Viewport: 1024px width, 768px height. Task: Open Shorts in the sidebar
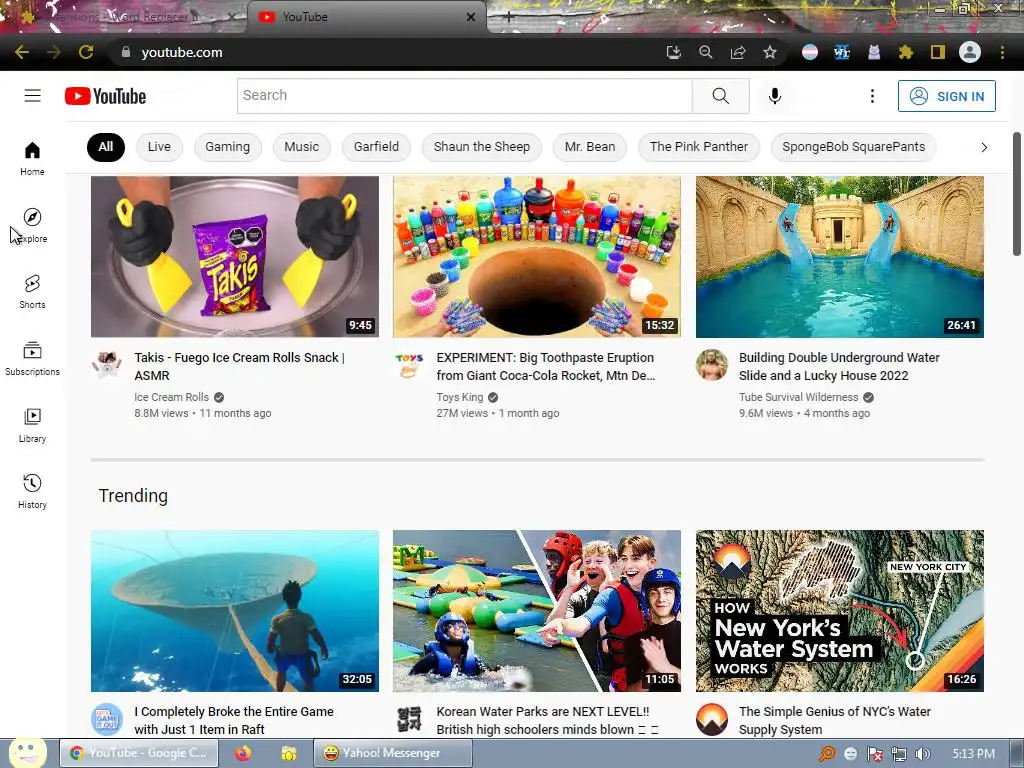click(32, 291)
